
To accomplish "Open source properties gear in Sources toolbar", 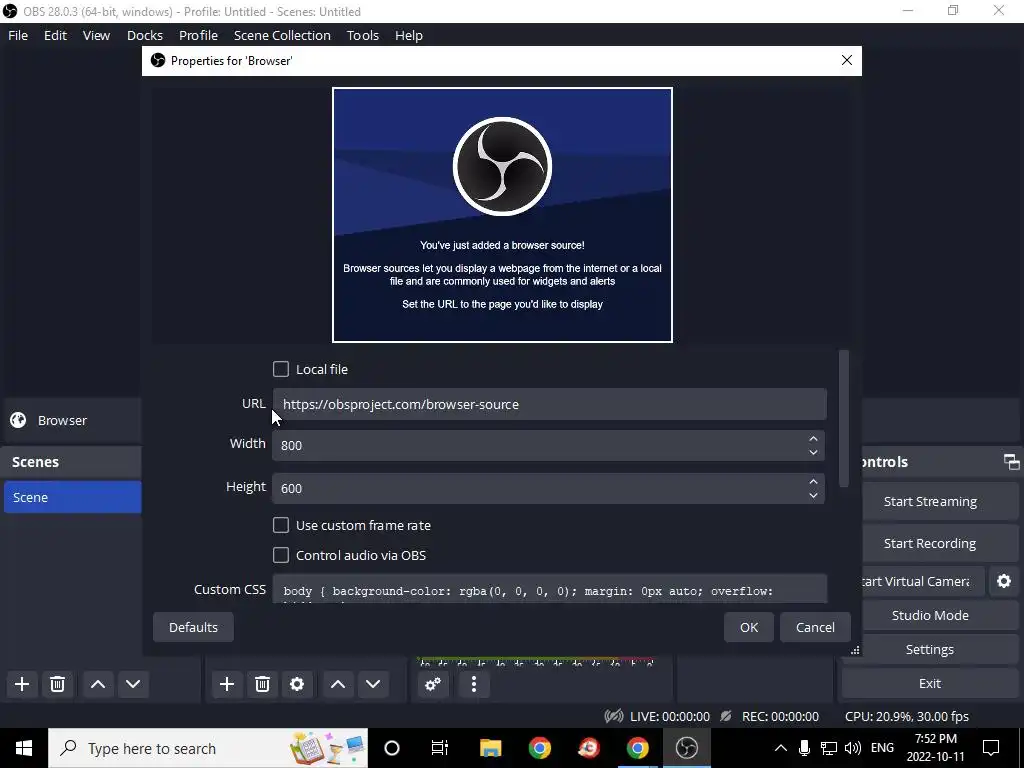I will 297,684.
